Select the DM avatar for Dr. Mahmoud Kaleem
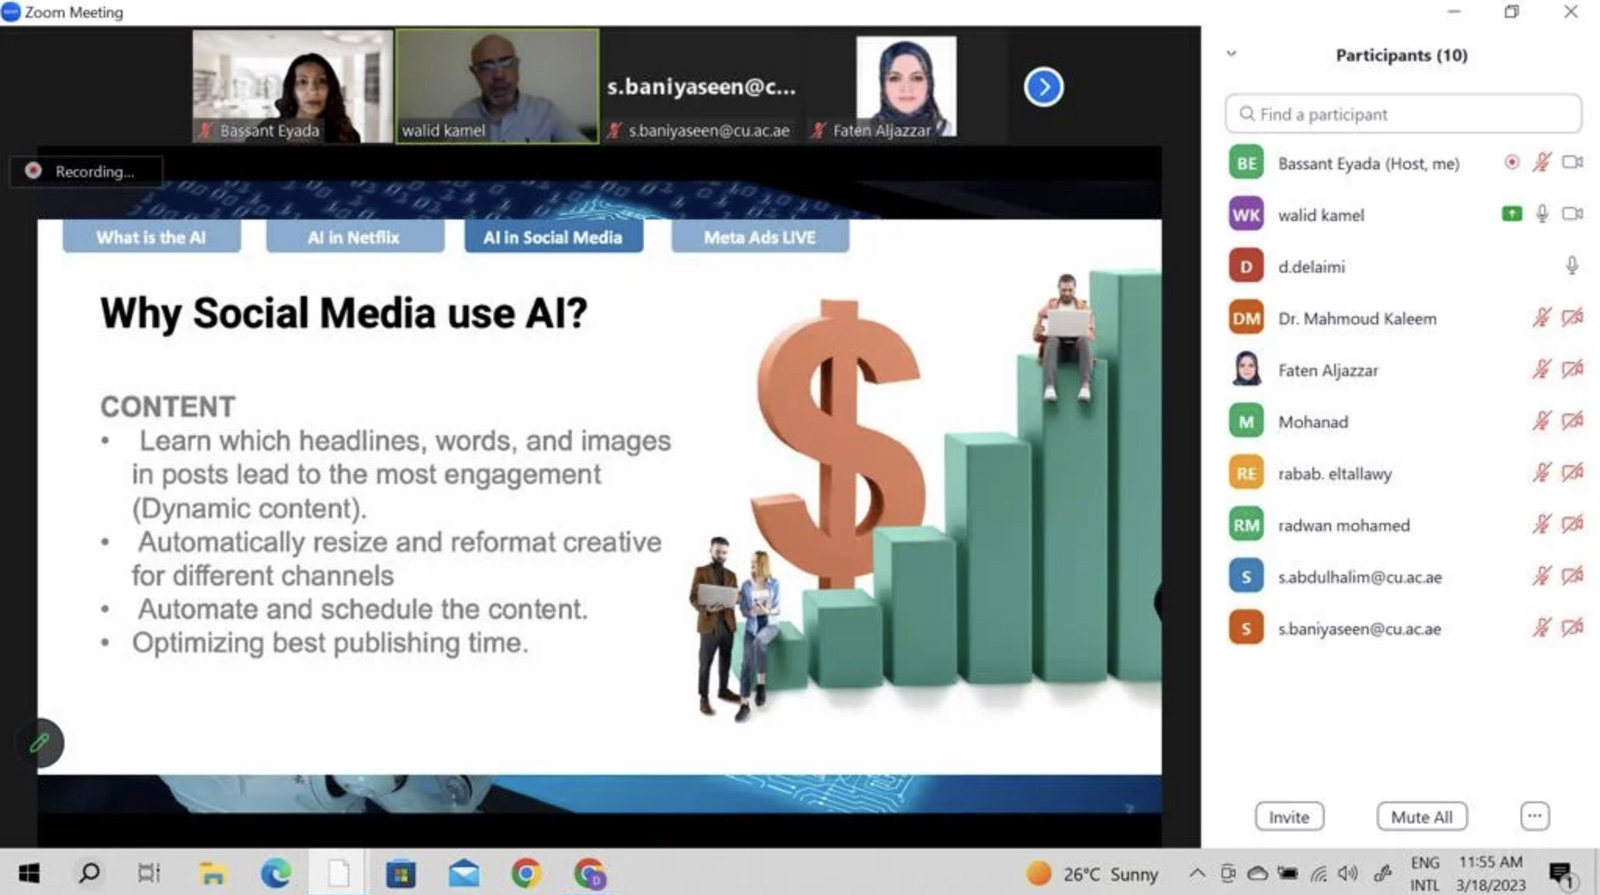Screen dimensions: 1600x895 [x=1246, y=319]
